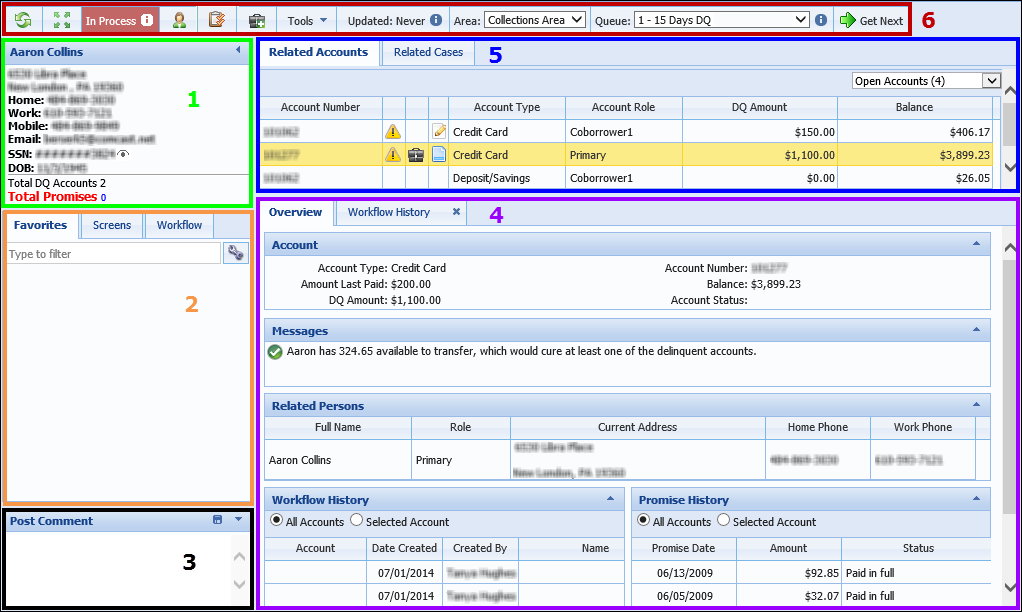Select the Workflow tab in left panel
The image size is (1022, 612).
pyautogui.click(x=179, y=226)
